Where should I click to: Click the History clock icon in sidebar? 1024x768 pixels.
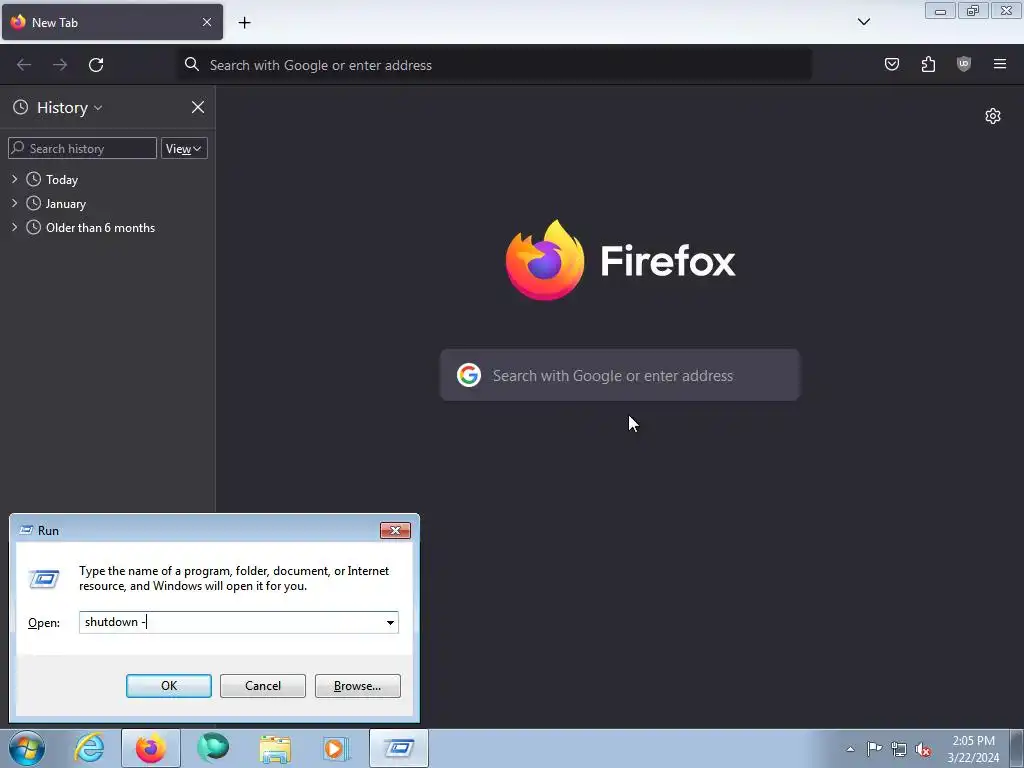21,107
